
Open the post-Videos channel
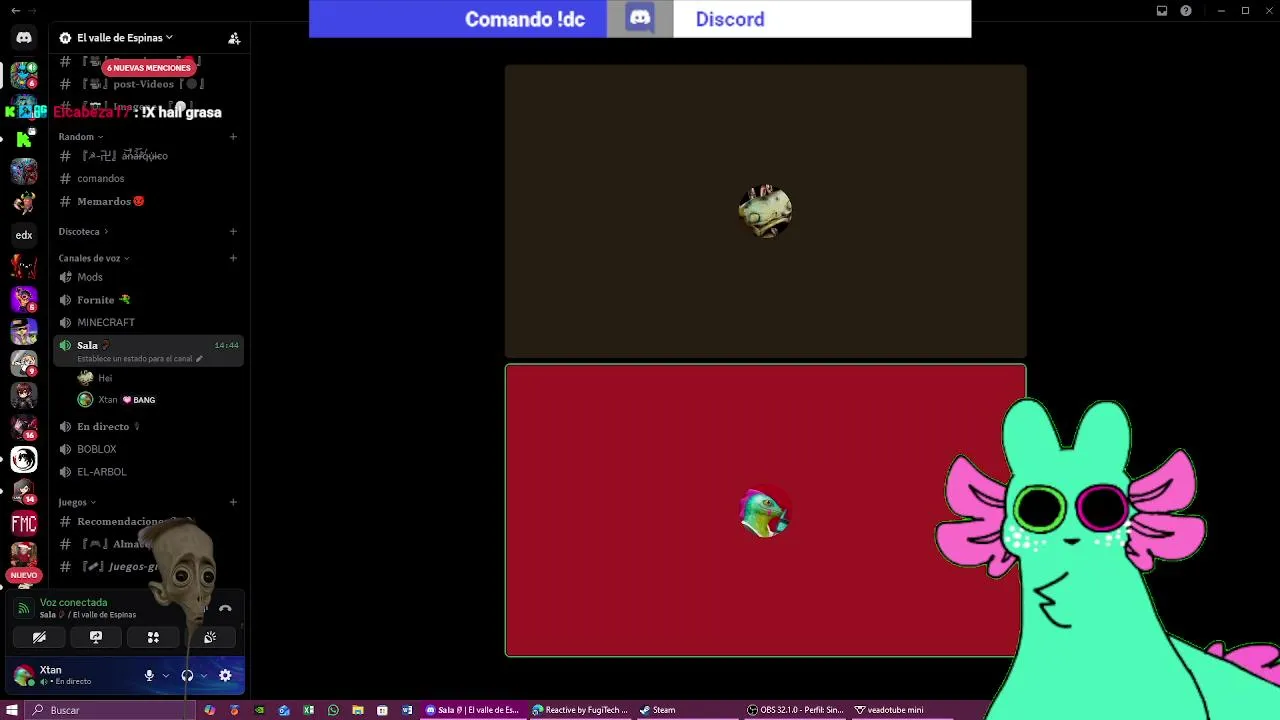tap(148, 84)
